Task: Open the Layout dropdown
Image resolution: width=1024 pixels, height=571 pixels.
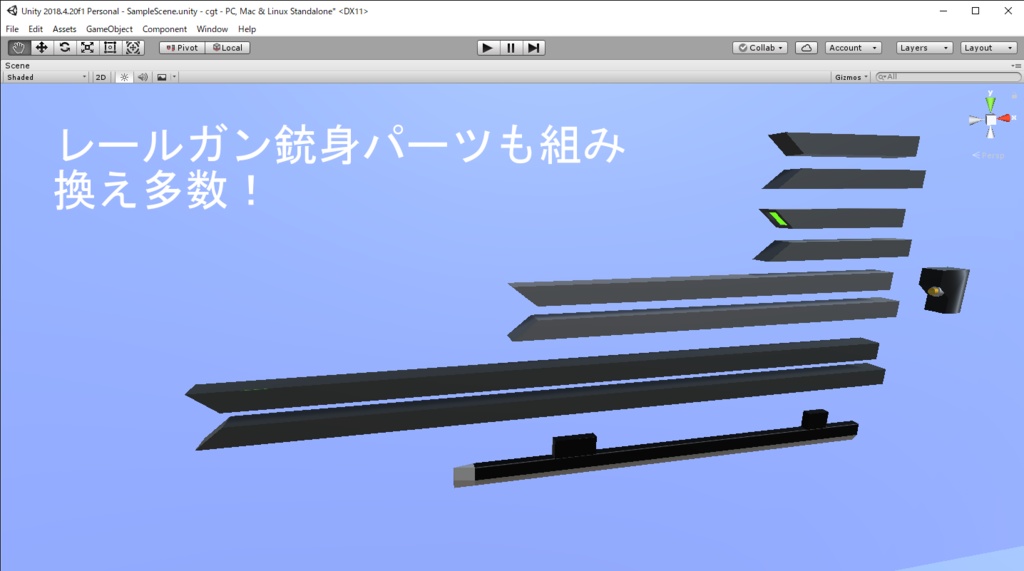Action: click(x=988, y=48)
